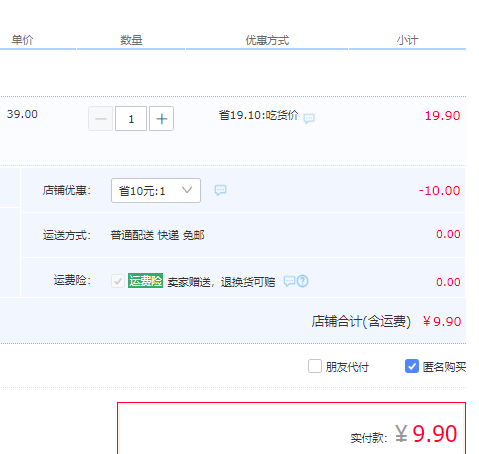Click the 省19.10:吃货价 discount text
479x454 pixels.
258,115
